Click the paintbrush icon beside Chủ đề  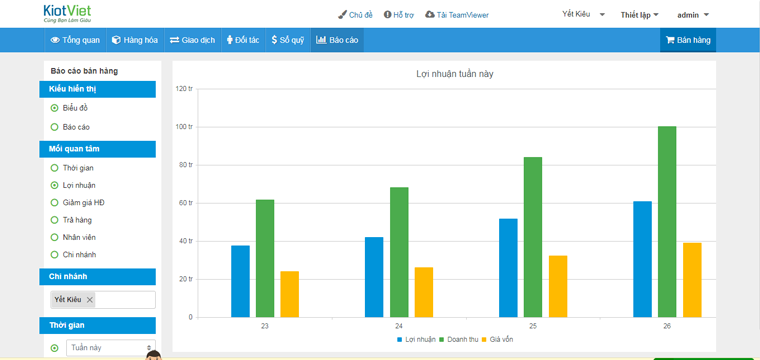342,15
